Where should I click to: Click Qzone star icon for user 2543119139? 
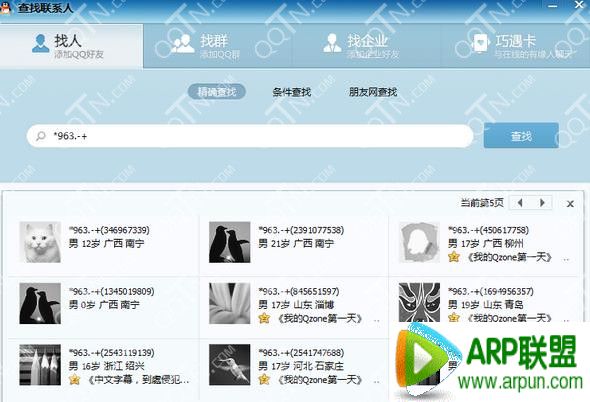tap(75, 380)
